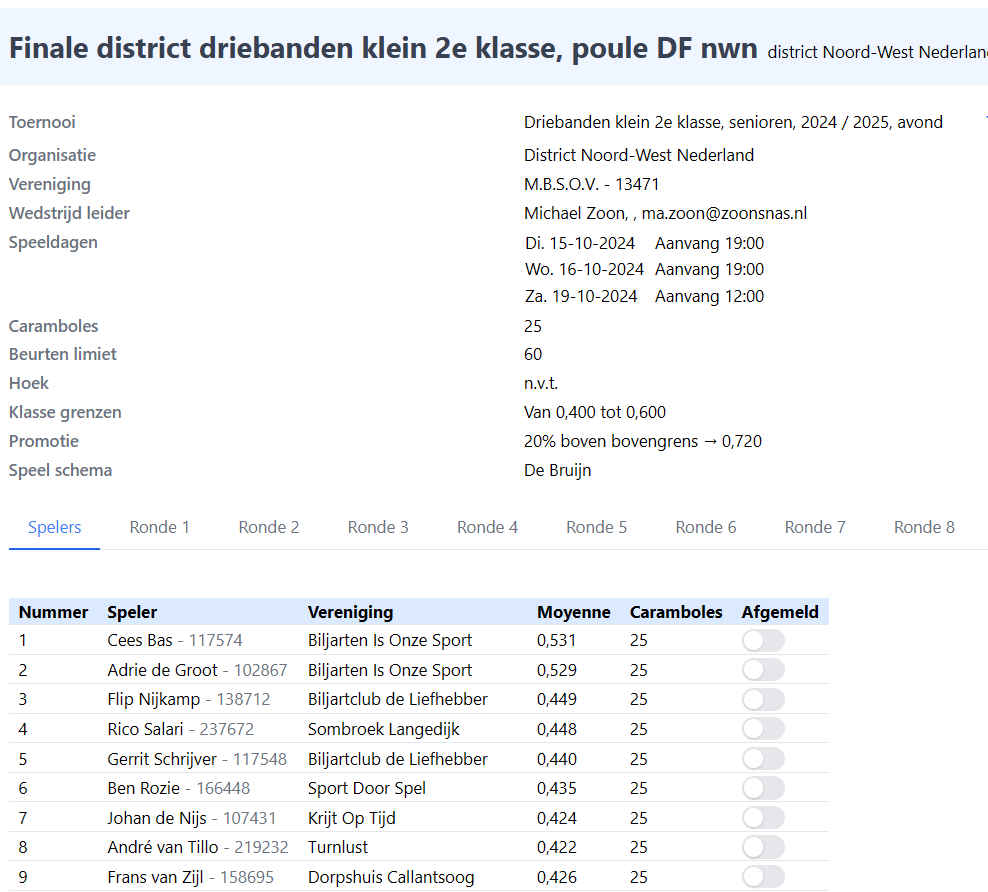Toggle Afgemeld for André van Tillo
Viewport: 988px width, 892px height.
[763, 847]
